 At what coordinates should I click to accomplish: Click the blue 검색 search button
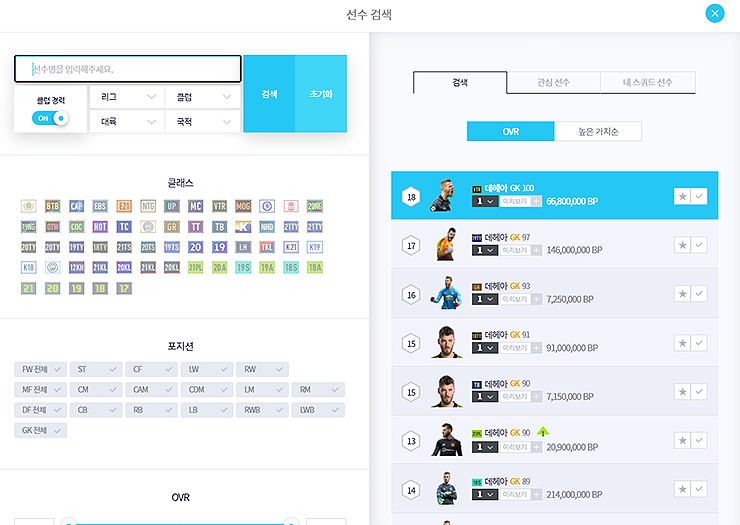pos(269,93)
